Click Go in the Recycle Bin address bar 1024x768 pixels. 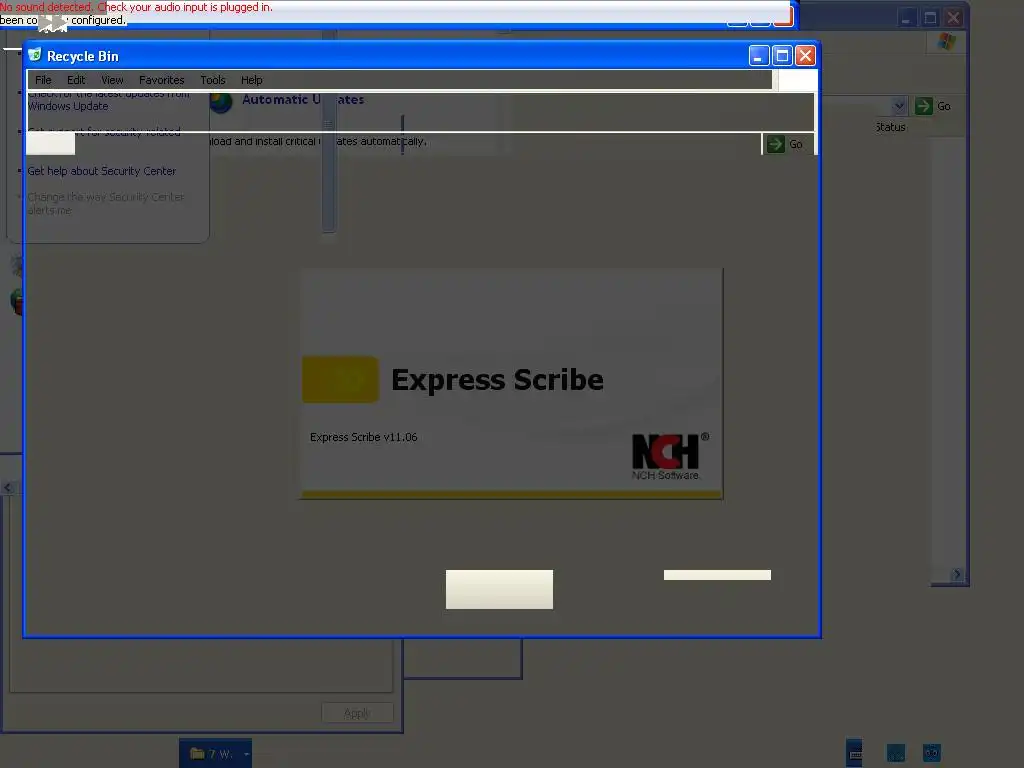tap(786, 144)
